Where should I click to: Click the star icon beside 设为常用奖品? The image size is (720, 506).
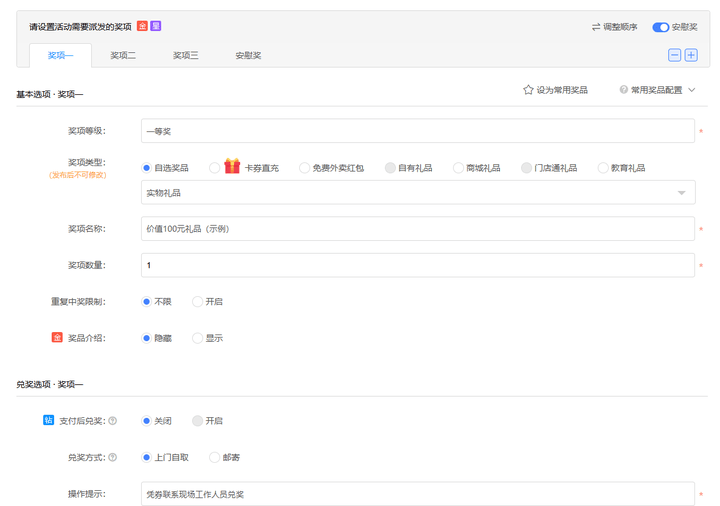528,90
